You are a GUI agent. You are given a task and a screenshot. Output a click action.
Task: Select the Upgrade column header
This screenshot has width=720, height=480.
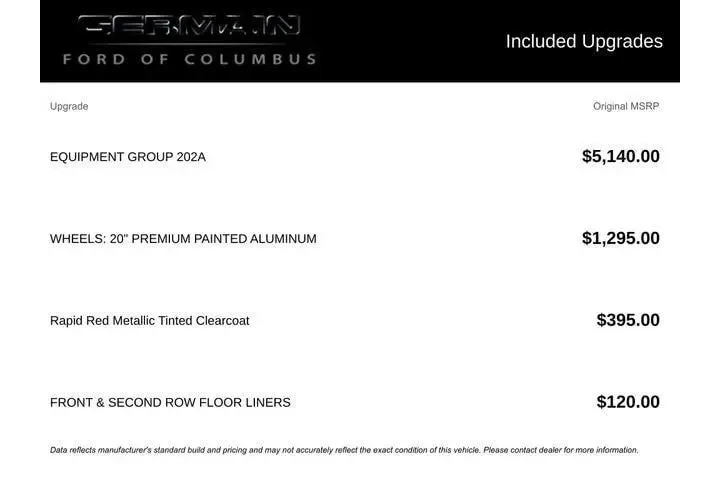[69, 106]
